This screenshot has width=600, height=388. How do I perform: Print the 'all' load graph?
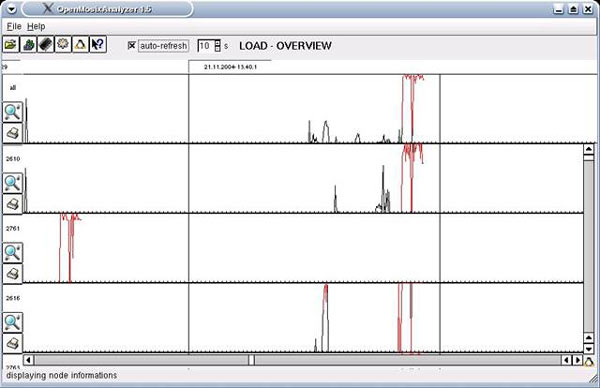[x=12, y=133]
